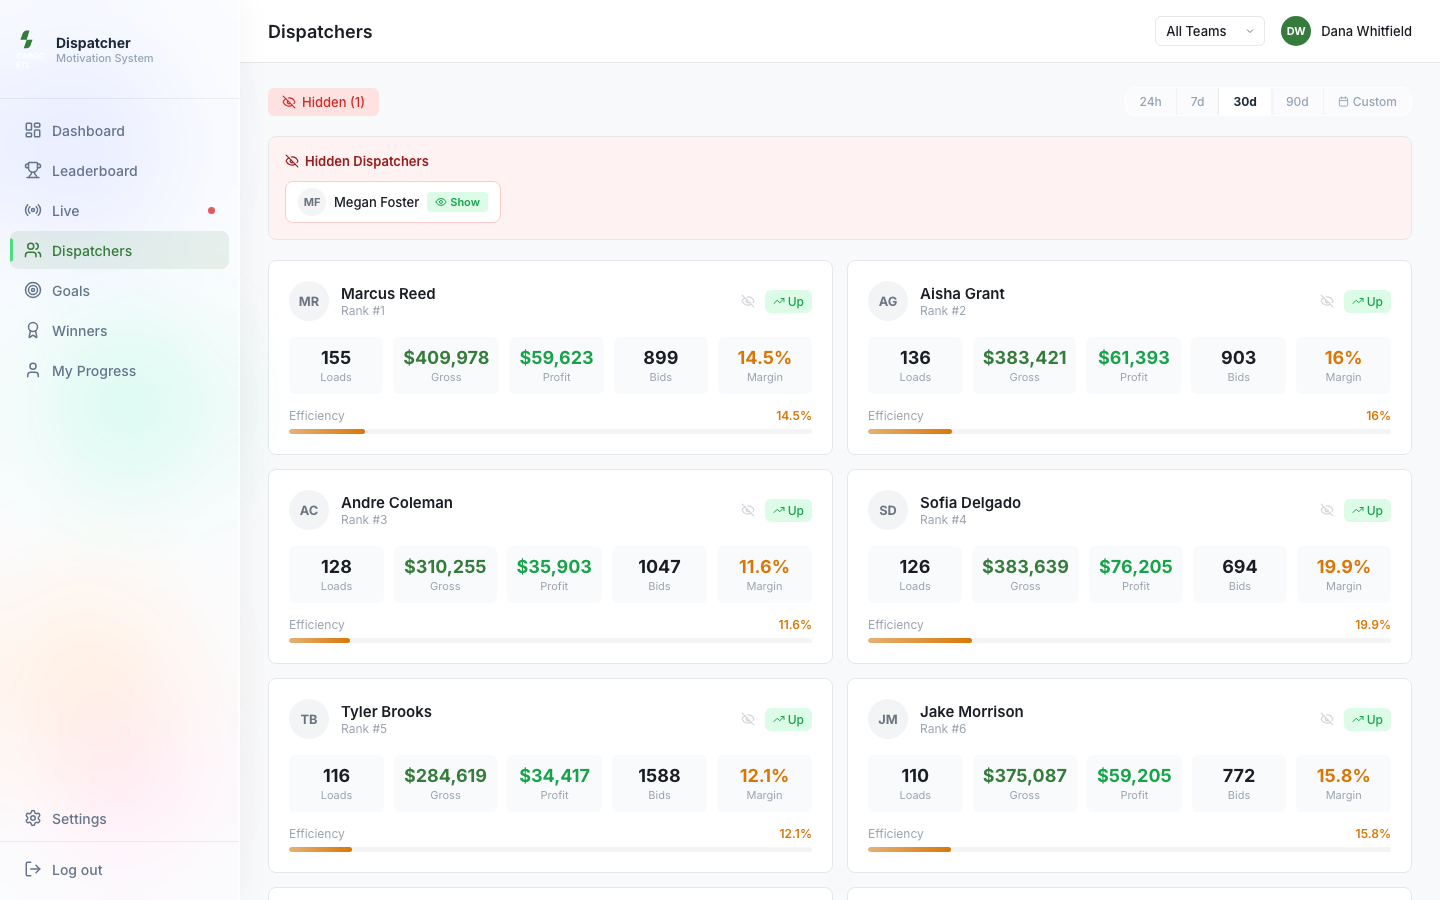Image resolution: width=1440 pixels, height=900 pixels.
Task: Click the Dispatchers people icon in sidebar
Action: coord(33,251)
